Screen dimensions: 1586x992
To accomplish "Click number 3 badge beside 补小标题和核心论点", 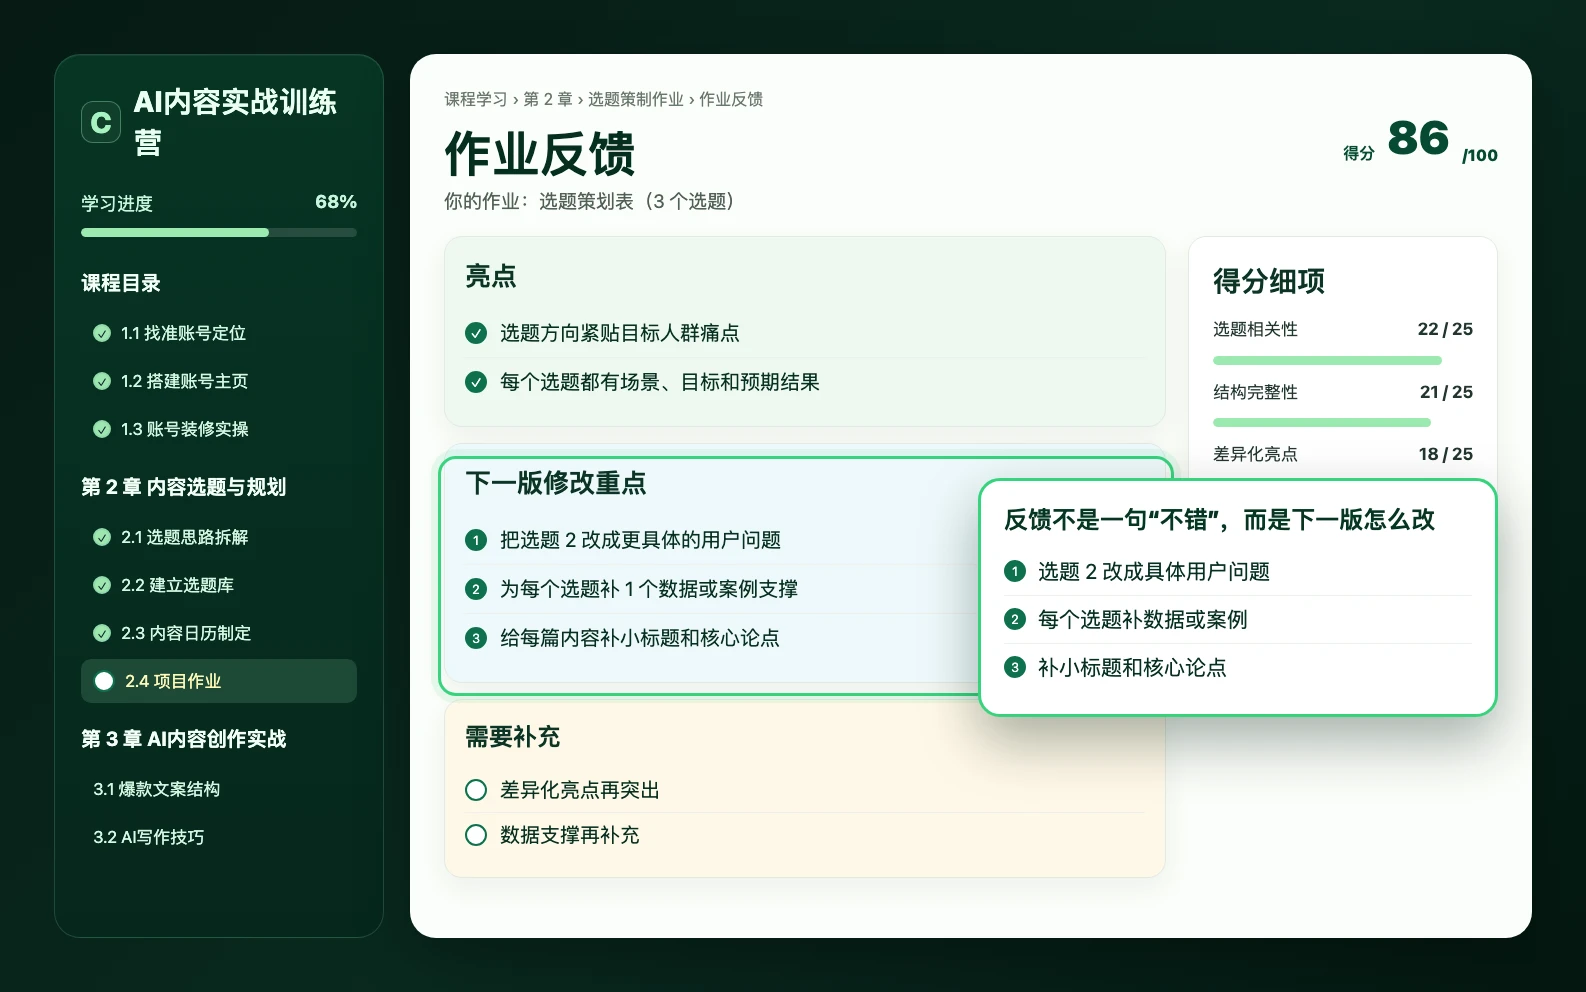I will [1015, 667].
